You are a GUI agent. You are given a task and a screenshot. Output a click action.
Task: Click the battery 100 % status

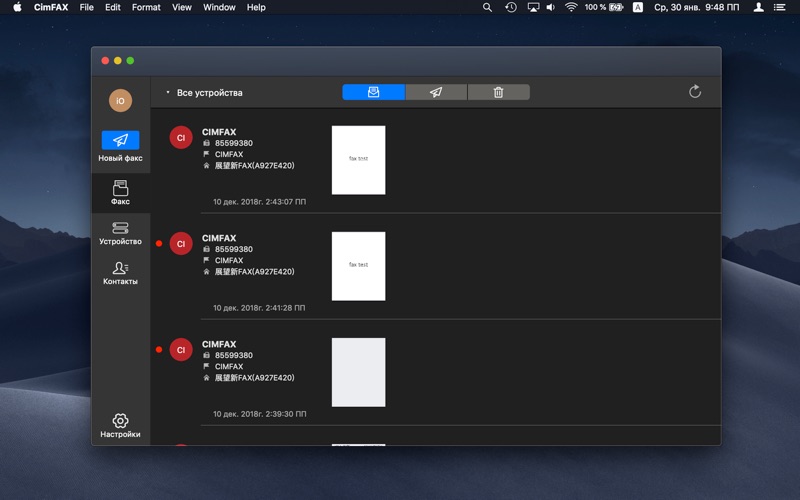click(x=604, y=7)
